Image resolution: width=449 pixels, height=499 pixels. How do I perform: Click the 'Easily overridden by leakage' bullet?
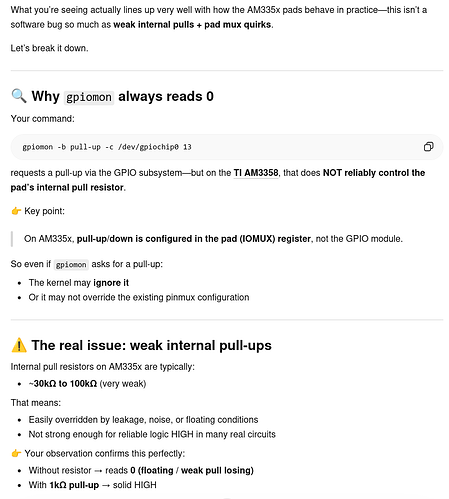point(143,419)
